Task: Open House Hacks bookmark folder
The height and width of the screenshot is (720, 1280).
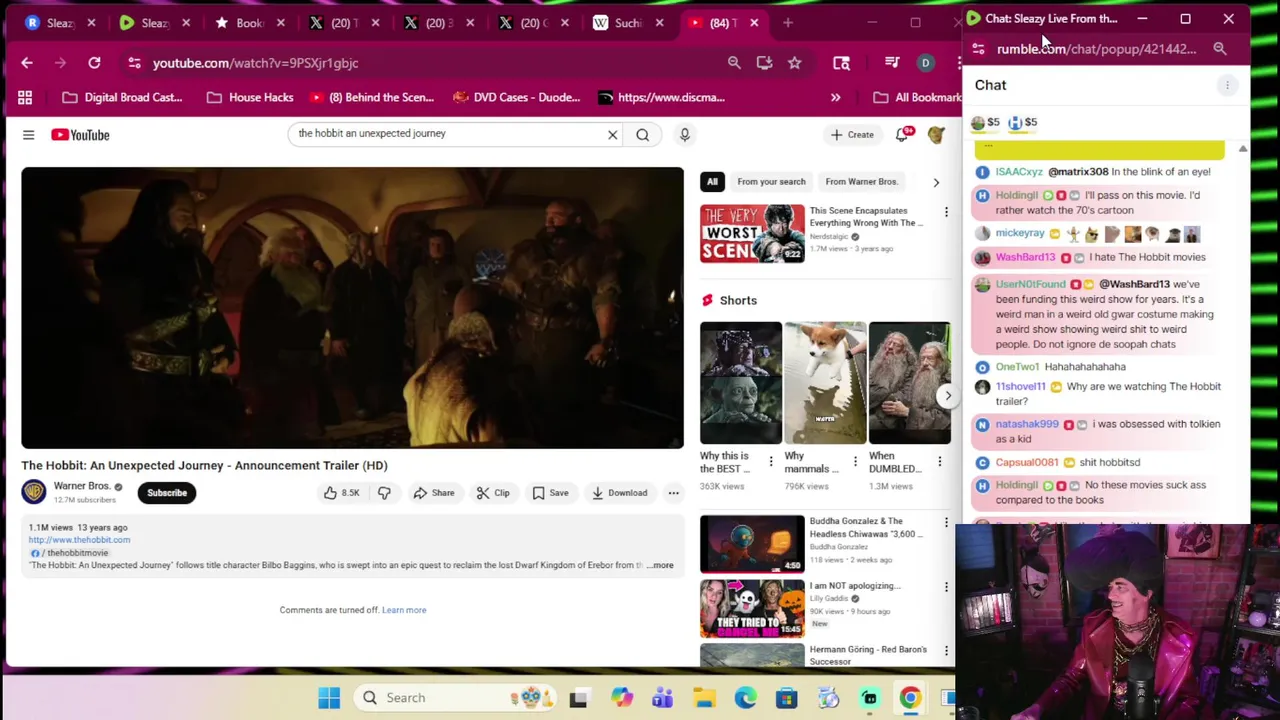Action: (250, 97)
